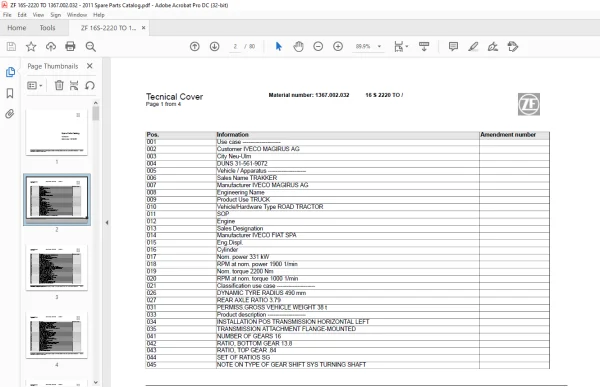Switch to the Home tab
600x387 pixels.
point(17,28)
